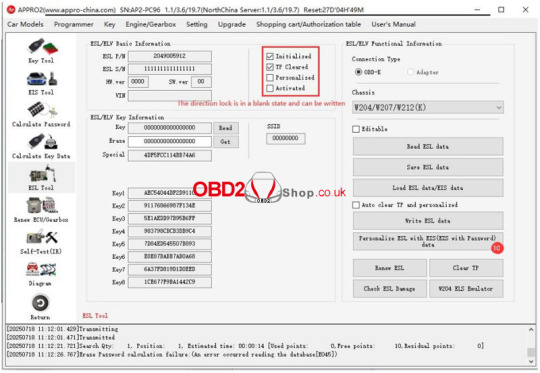Click the Key1 value field
Viewport: 540px width, 373px height.
(x=170, y=193)
